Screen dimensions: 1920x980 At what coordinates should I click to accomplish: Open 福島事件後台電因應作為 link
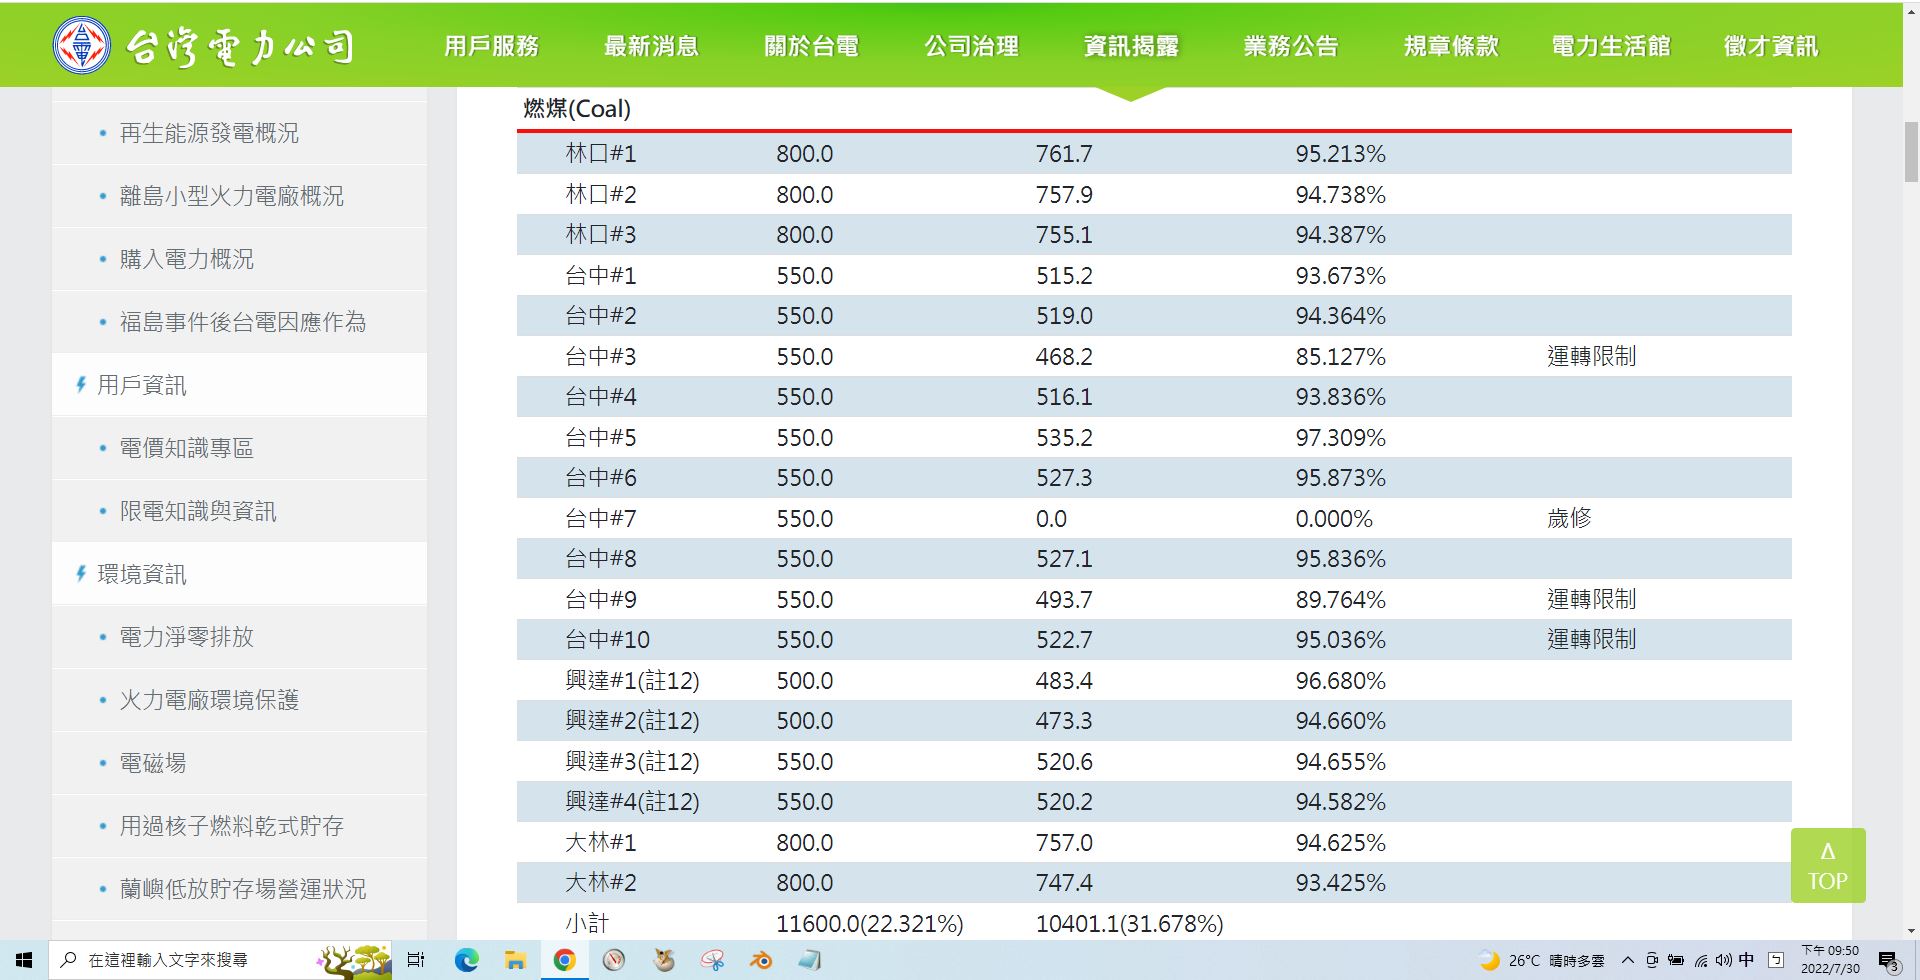pos(243,322)
